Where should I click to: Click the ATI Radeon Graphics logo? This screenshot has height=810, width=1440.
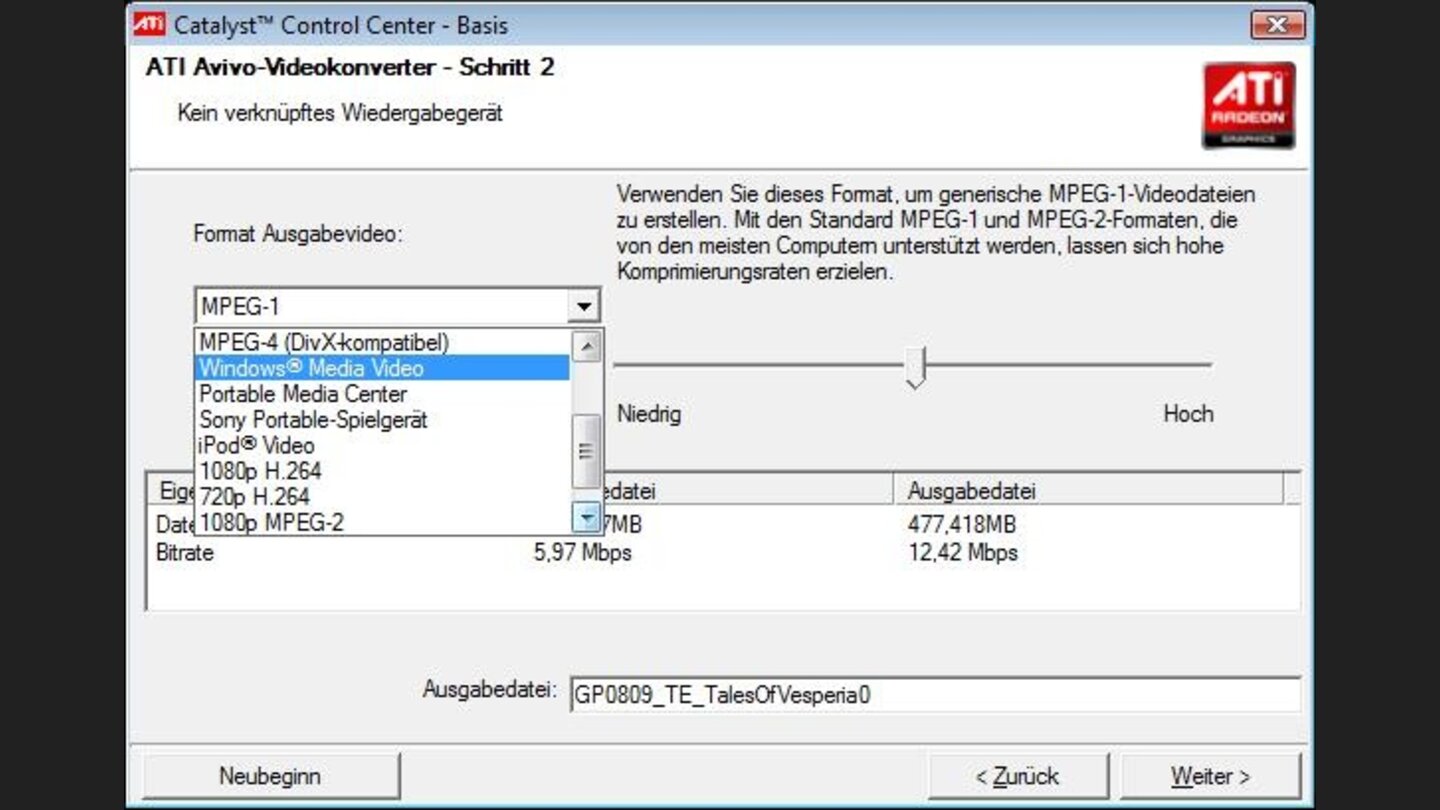pos(1248,105)
